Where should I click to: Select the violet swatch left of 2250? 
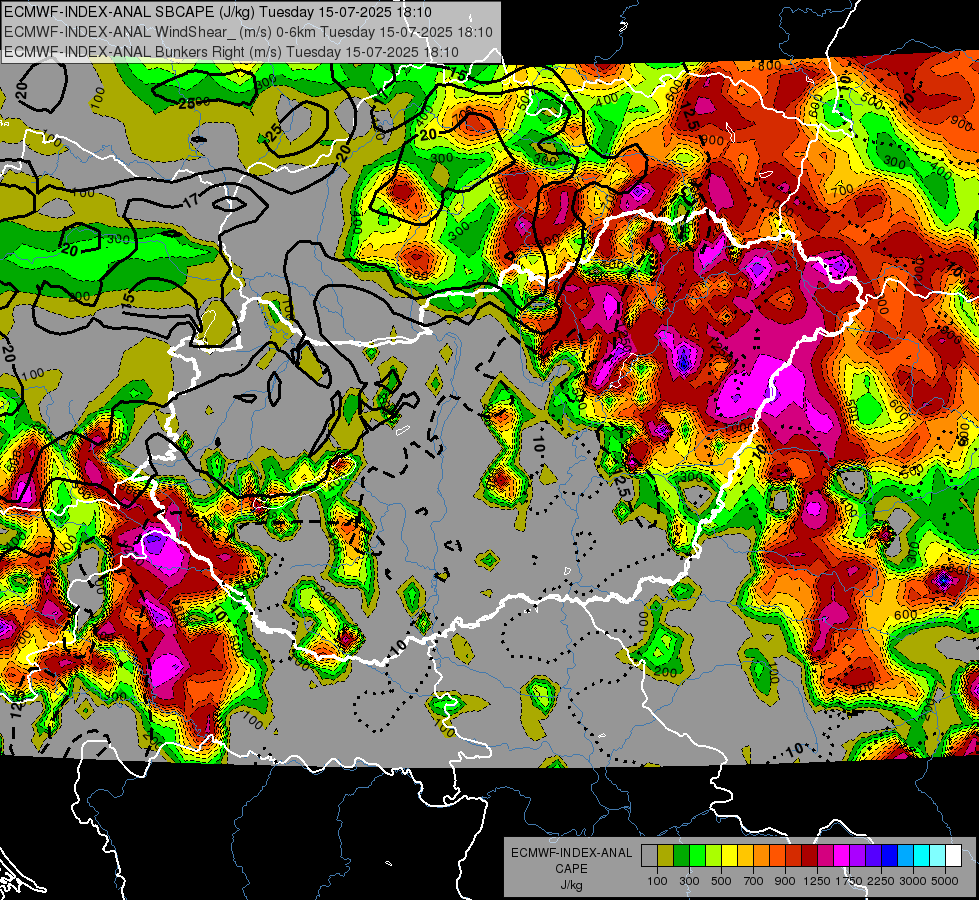point(873,855)
